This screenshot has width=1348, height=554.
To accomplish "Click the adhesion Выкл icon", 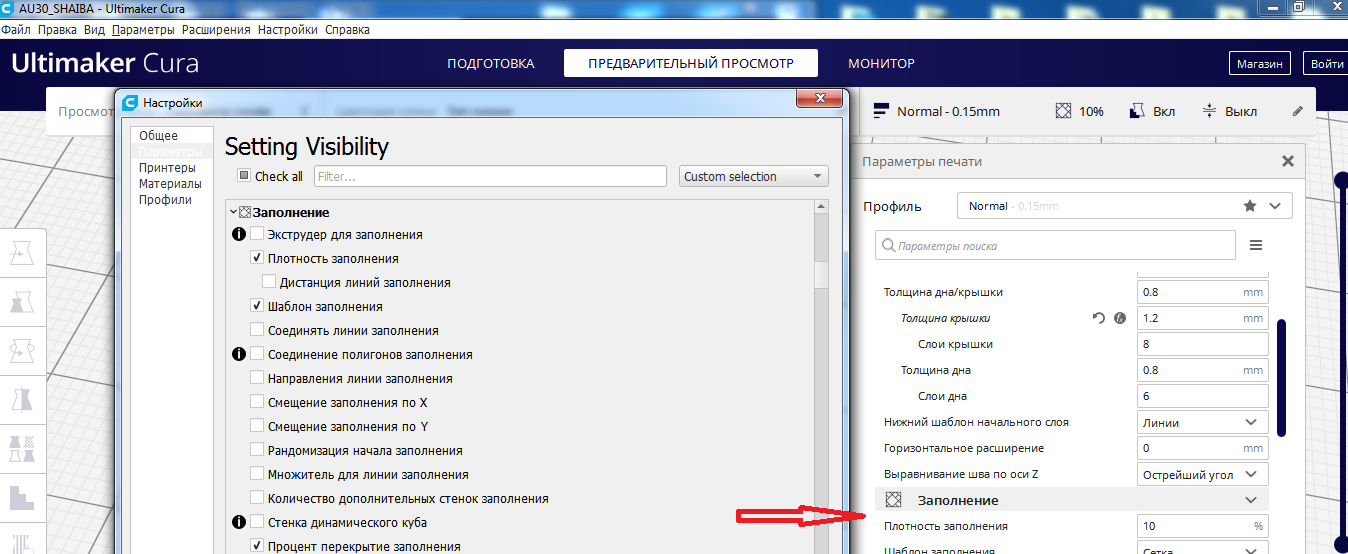I will 1209,111.
